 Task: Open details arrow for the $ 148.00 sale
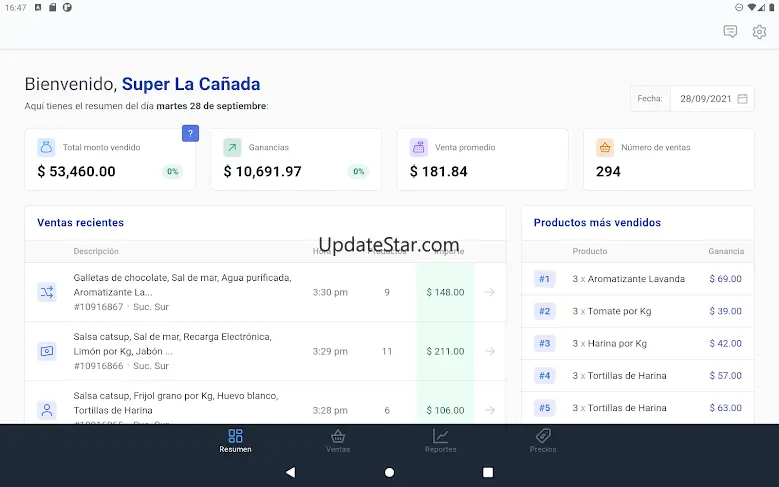tap(490, 292)
